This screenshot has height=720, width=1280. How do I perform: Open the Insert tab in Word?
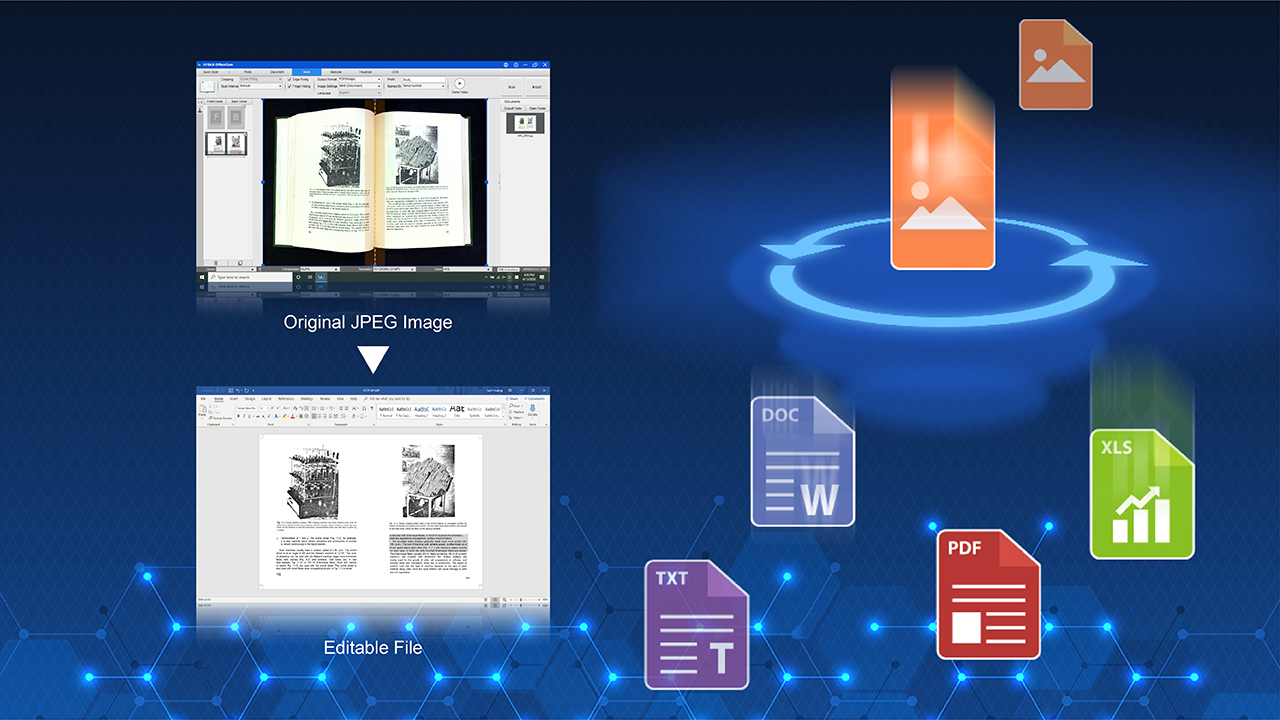(x=233, y=398)
